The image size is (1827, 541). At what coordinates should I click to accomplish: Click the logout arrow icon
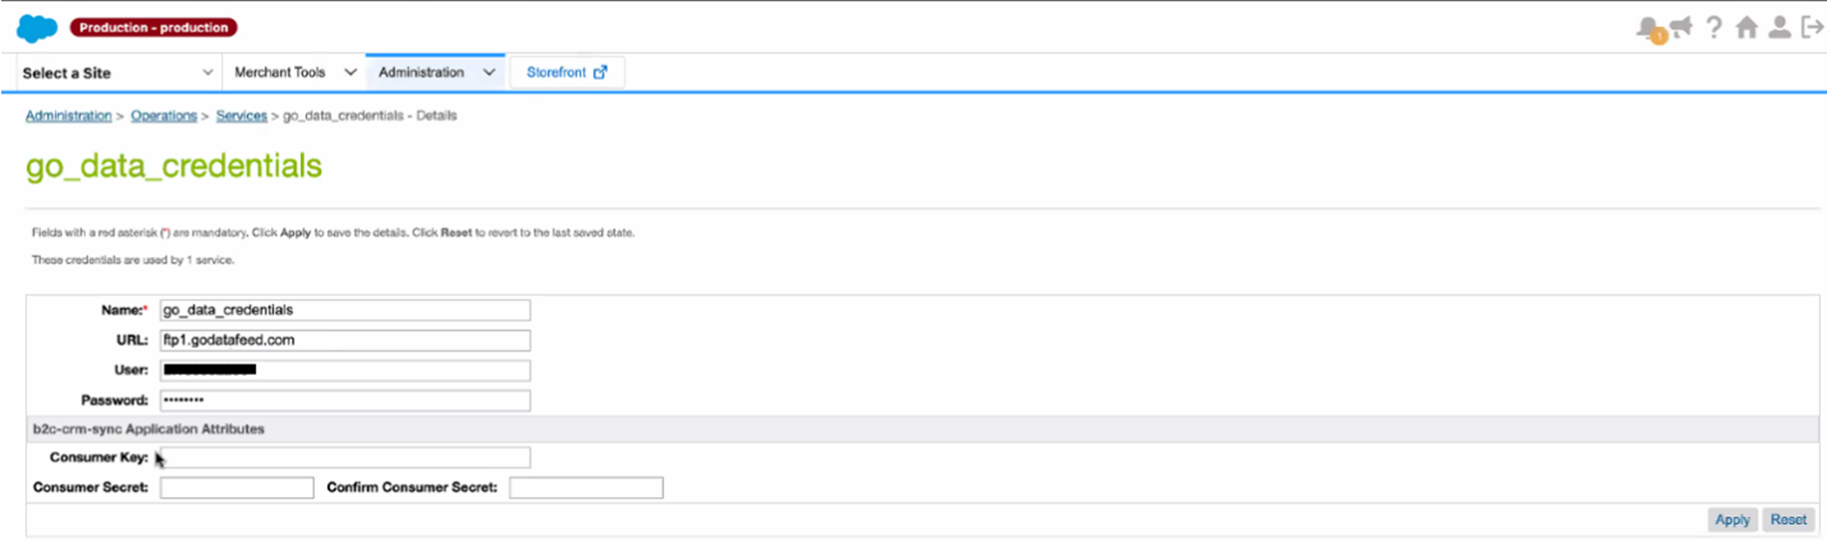point(1811,27)
